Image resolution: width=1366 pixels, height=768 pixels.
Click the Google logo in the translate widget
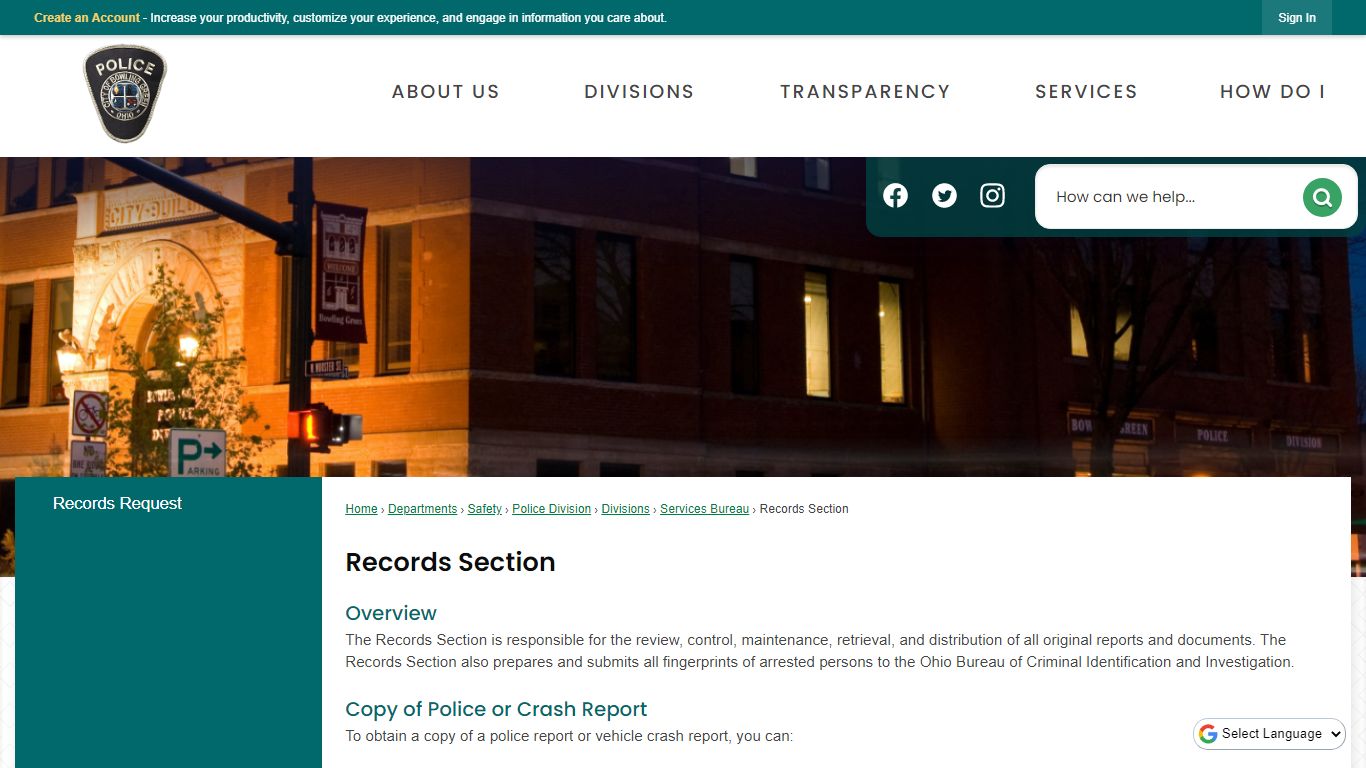pyautogui.click(x=1208, y=734)
